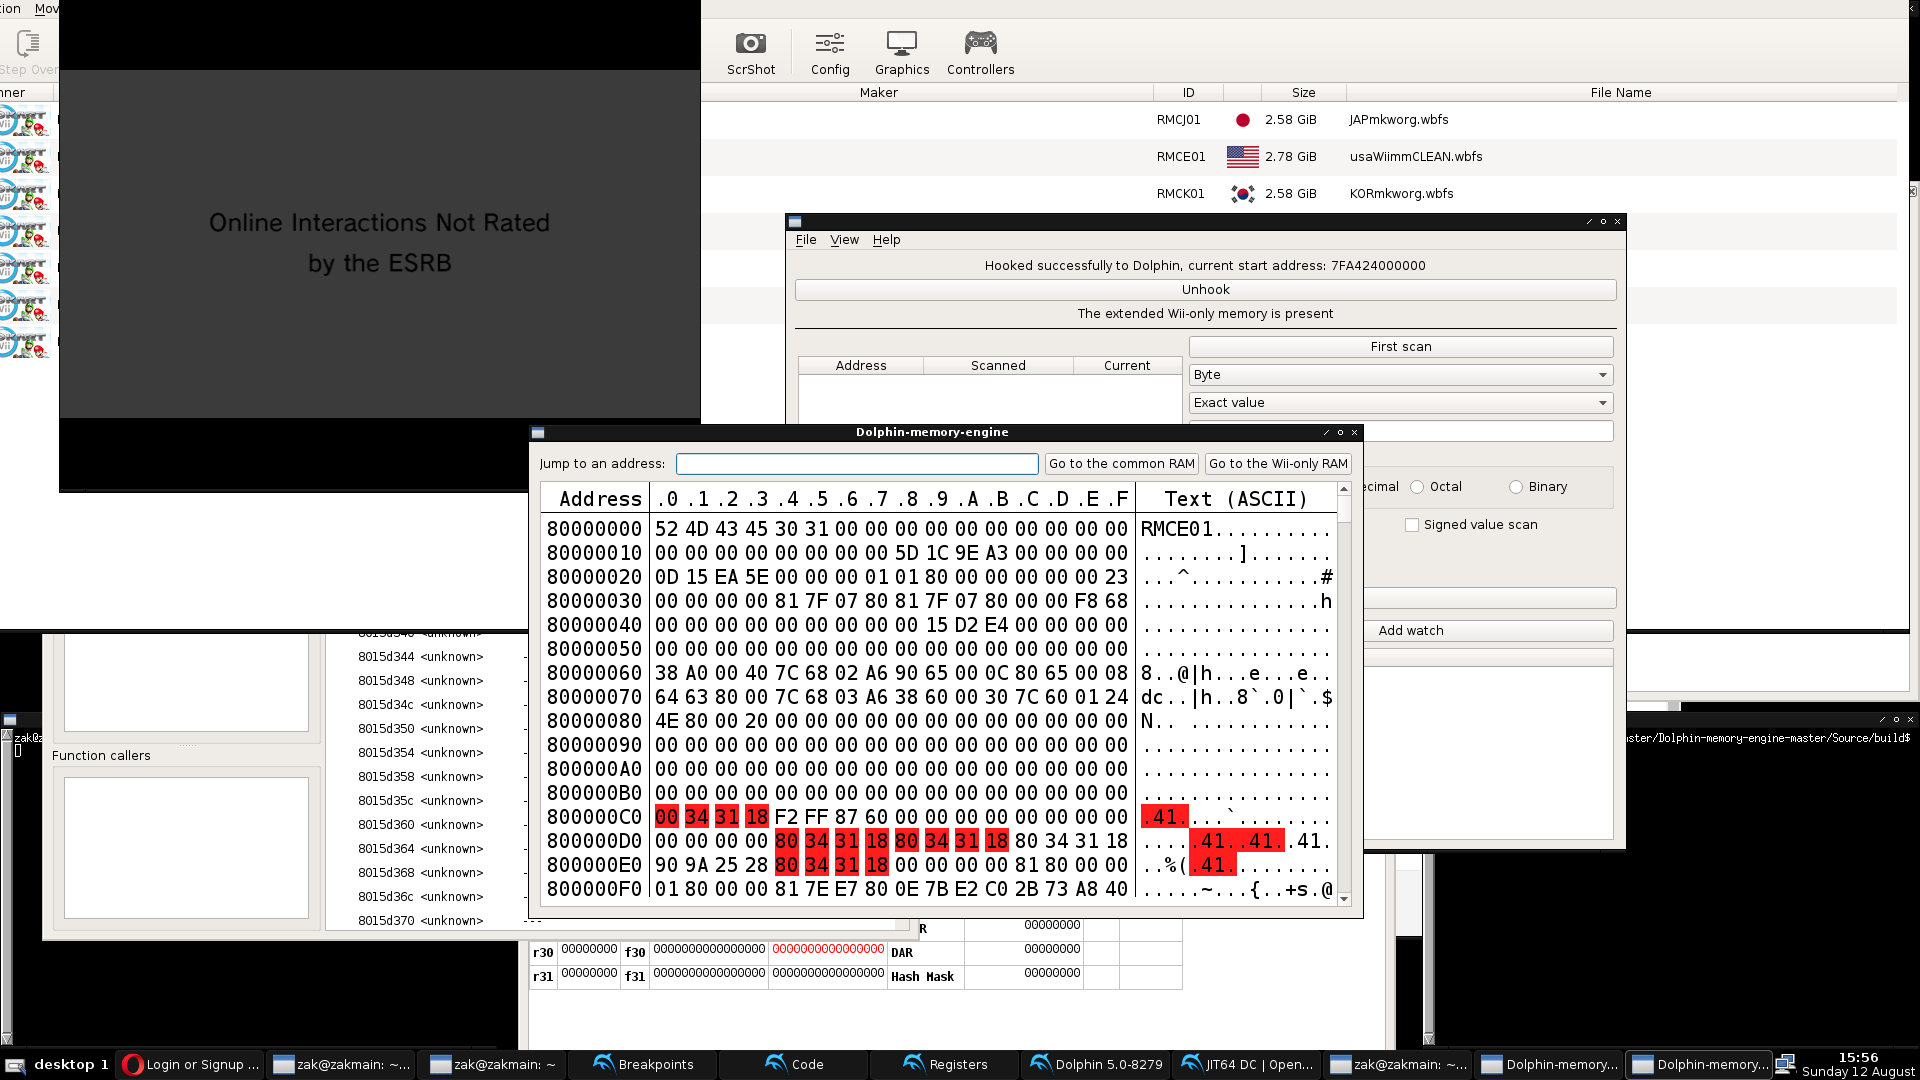
Task: Click the Jump to address input field
Action: 856,463
